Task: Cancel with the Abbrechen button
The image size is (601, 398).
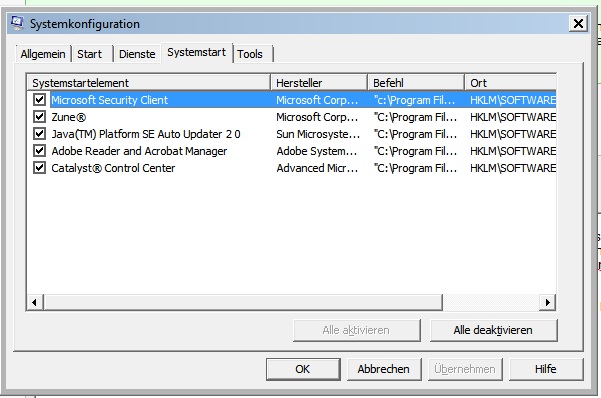Action: tap(384, 369)
